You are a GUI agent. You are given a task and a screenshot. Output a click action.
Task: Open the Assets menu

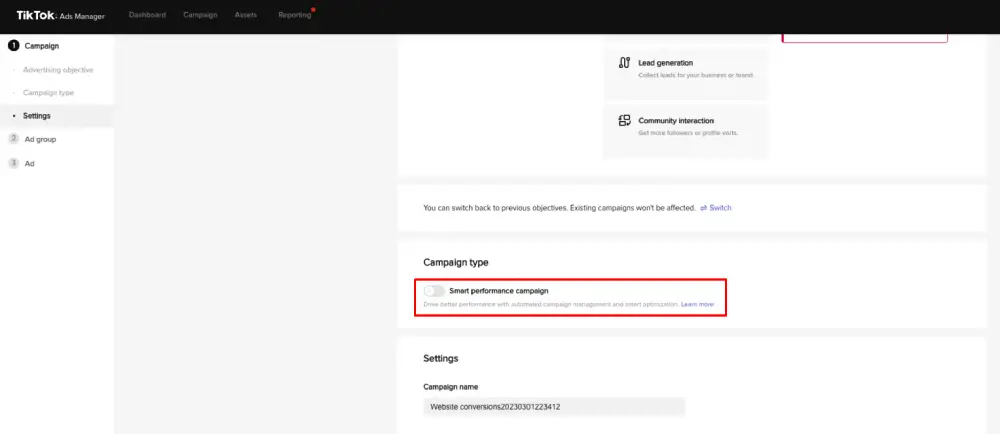(246, 15)
